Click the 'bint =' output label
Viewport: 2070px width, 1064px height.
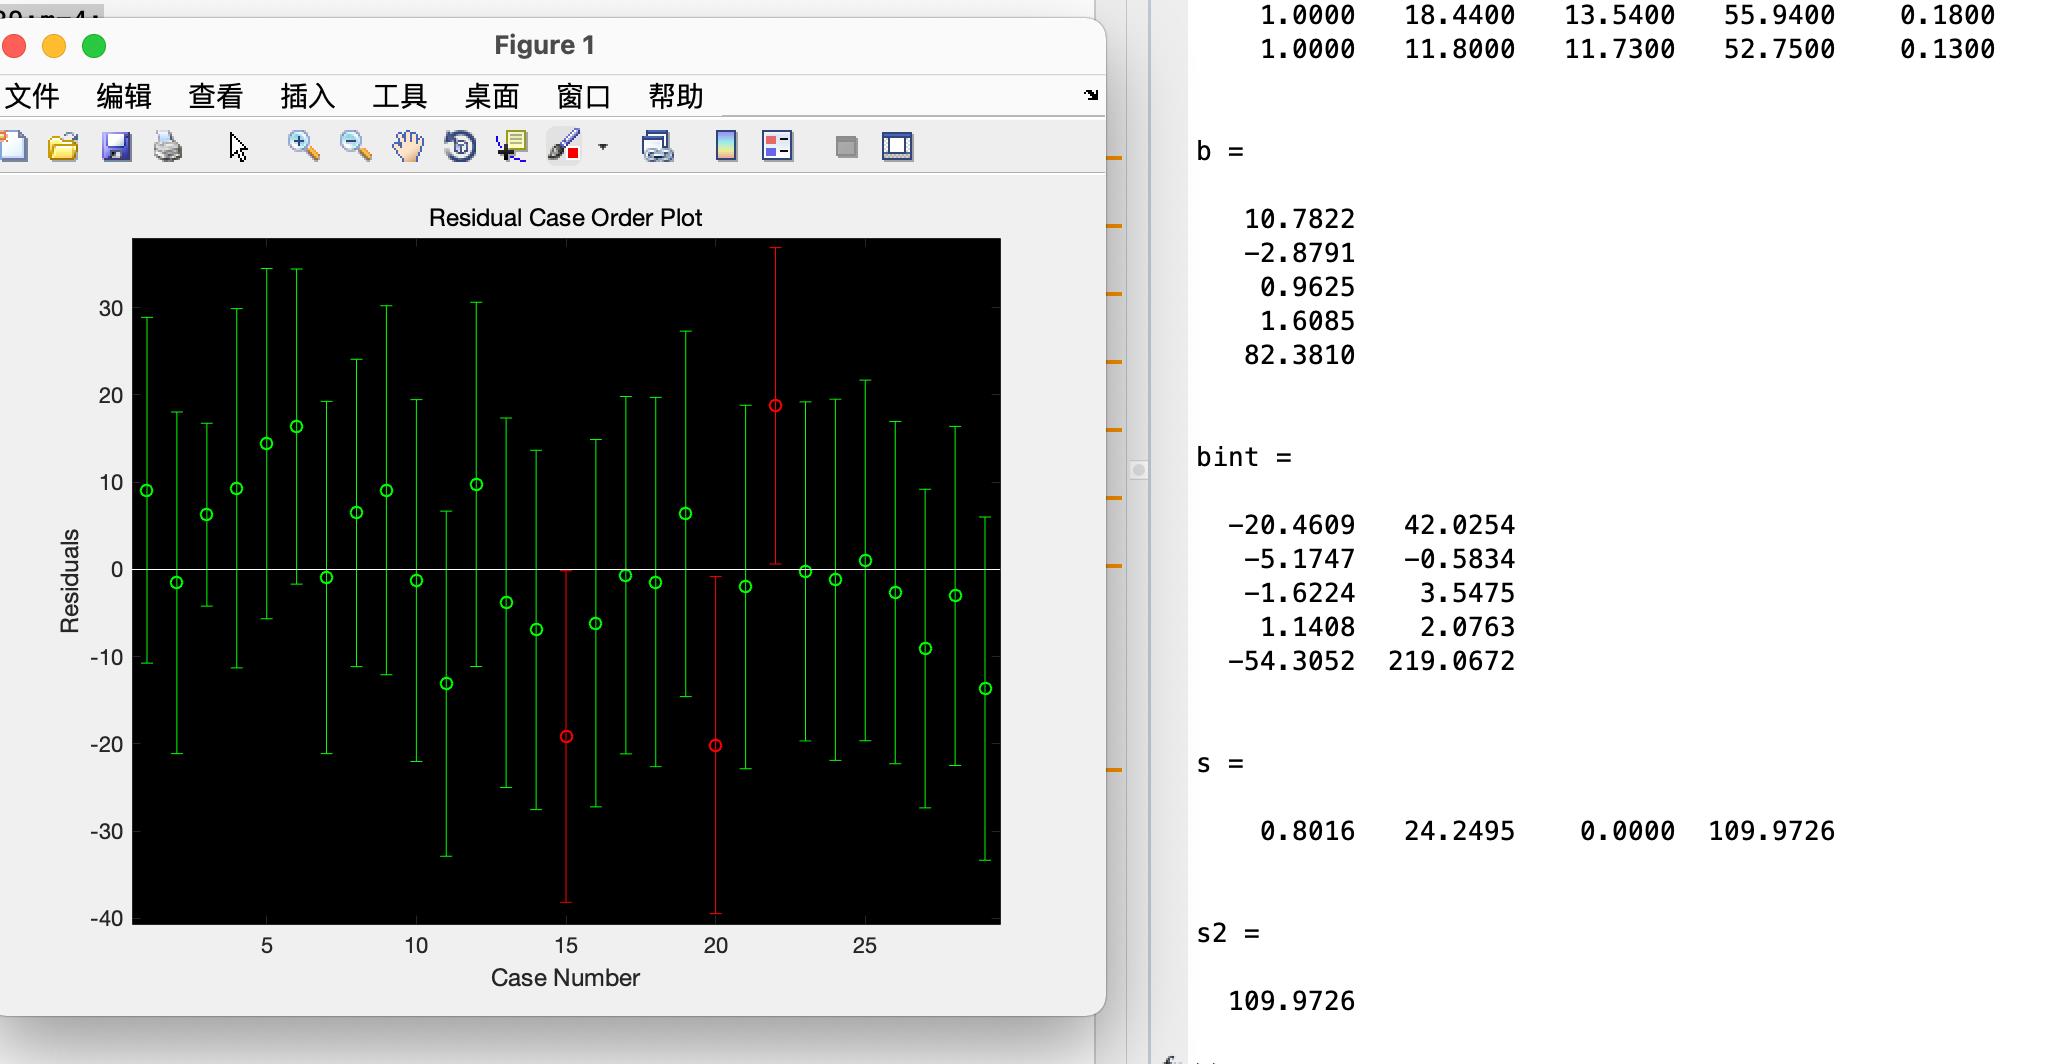coord(1244,457)
